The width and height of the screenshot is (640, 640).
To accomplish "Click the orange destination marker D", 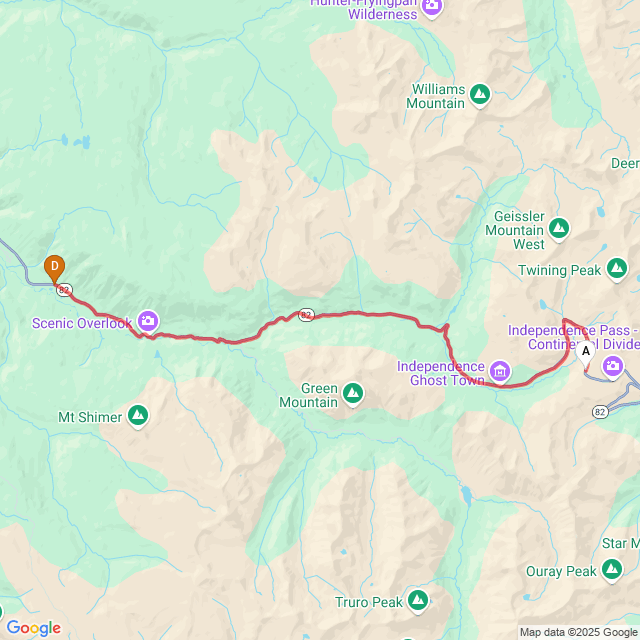I will [x=54, y=269].
